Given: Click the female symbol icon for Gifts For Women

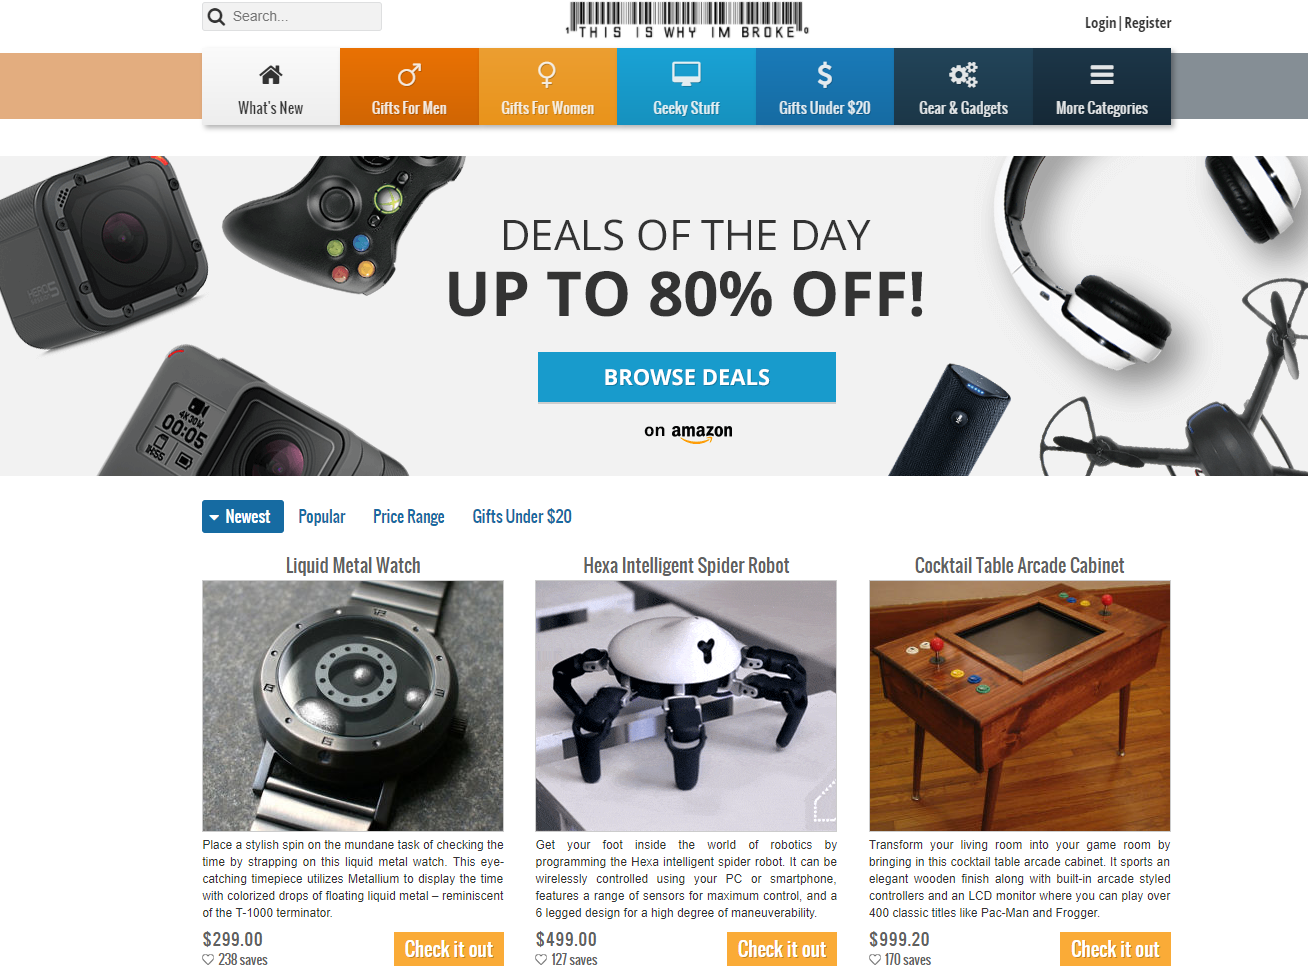Looking at the screenshot, I should click(x=547, y=75).
